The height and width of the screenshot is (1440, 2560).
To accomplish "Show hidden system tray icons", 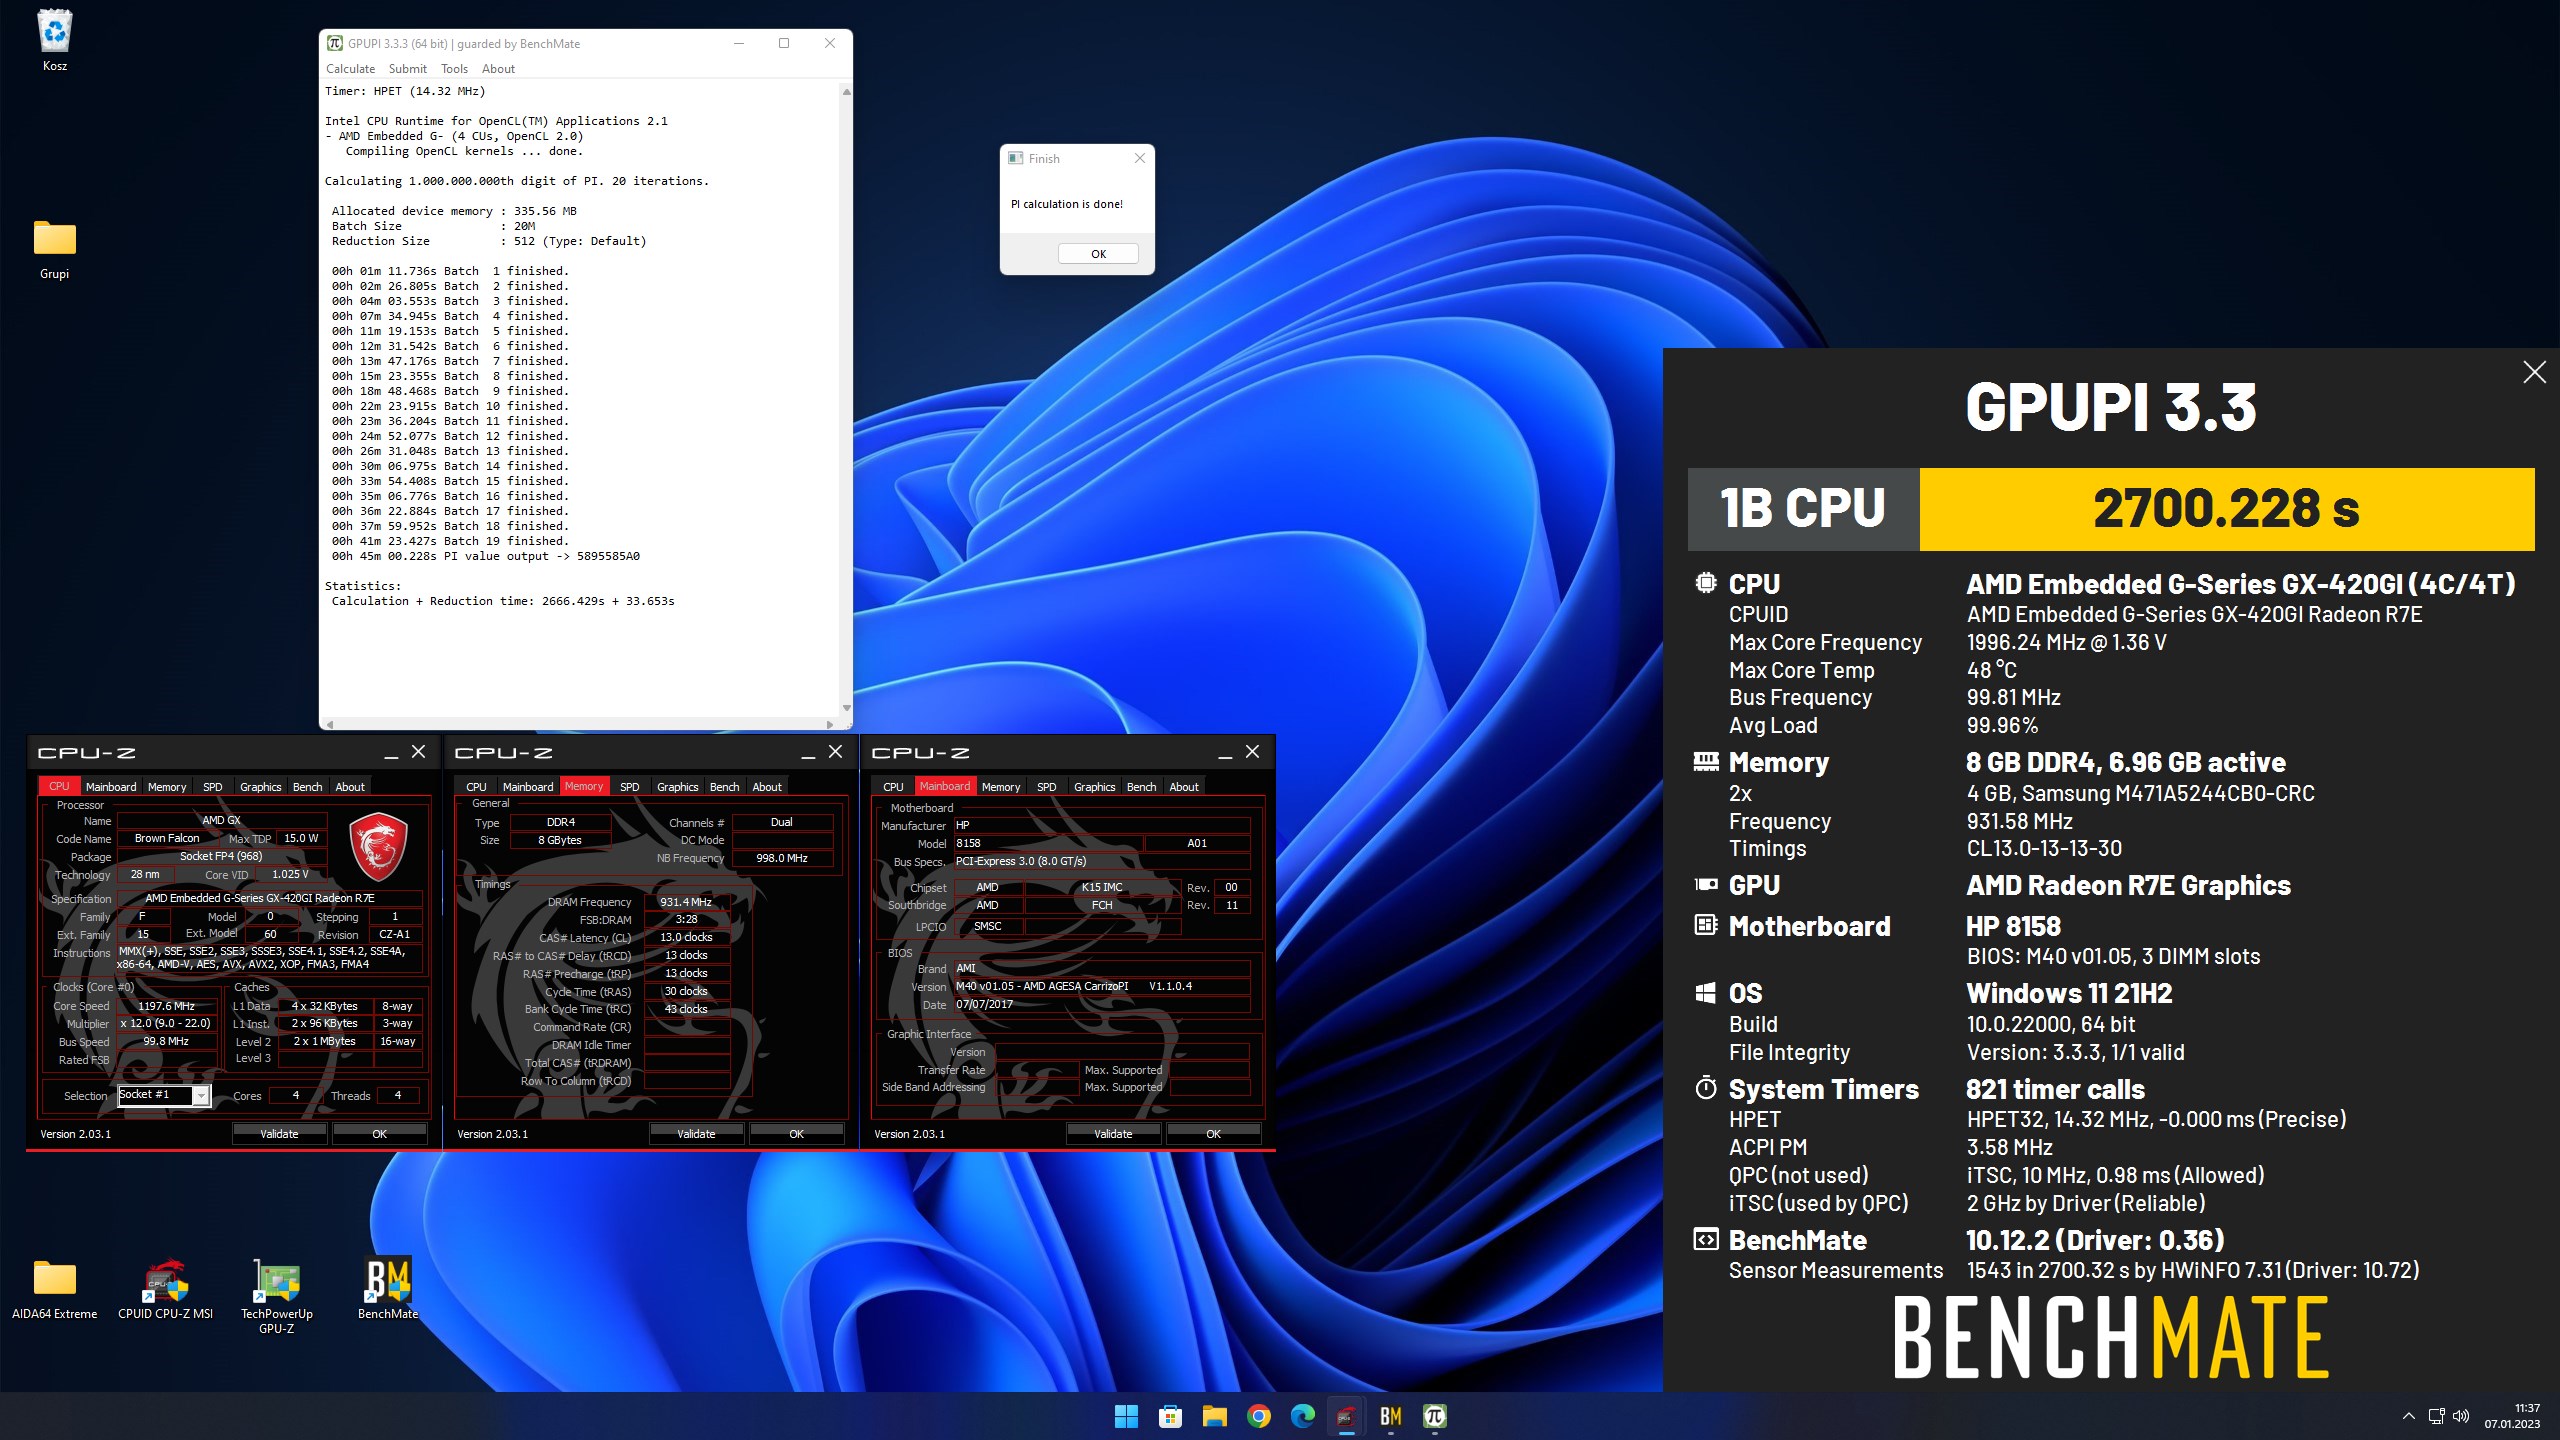I will pyautogui.click(x=2409, y=1416).
